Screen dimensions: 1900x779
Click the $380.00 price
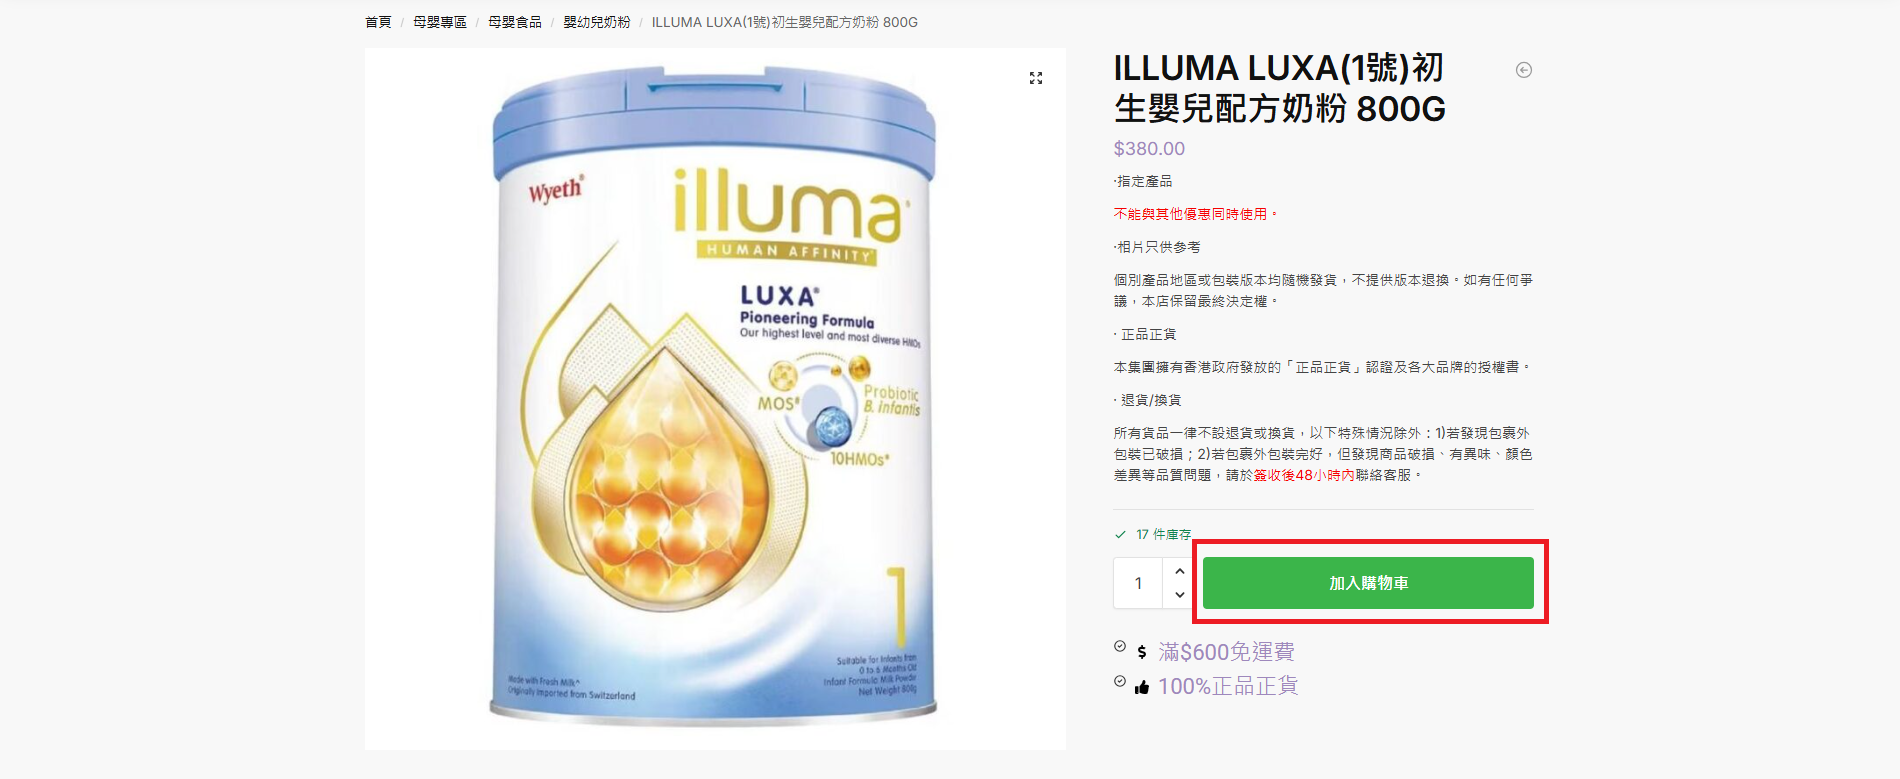pyautogui.click(x=1149, y=149)
